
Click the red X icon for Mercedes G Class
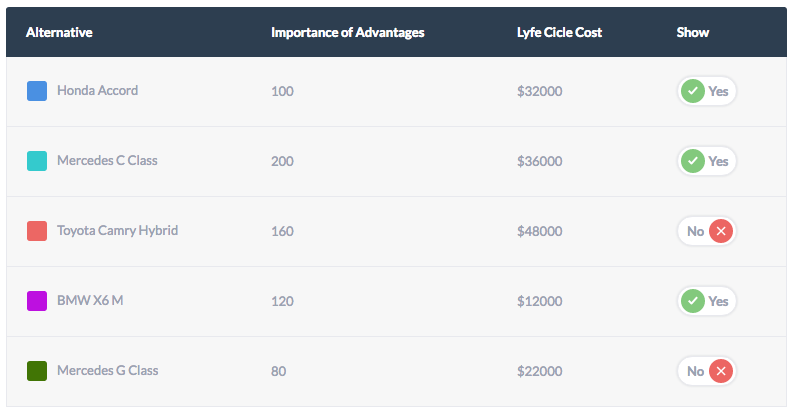(721, 371)
